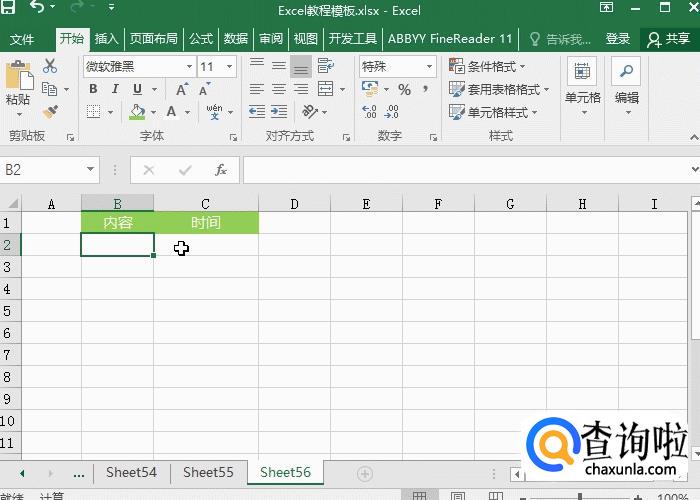Expand the formula bar
The image size is (700, 500).
click(695, 169)
